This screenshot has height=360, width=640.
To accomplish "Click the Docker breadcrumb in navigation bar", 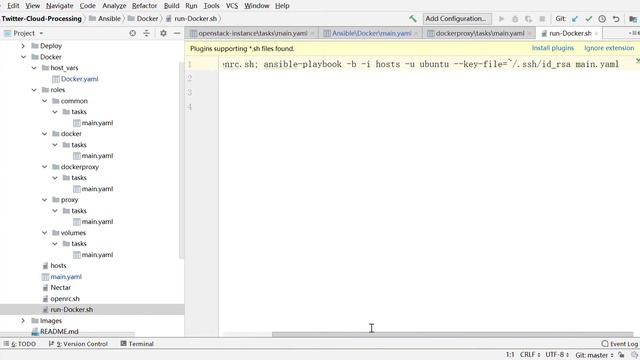I will coord(143,19).
